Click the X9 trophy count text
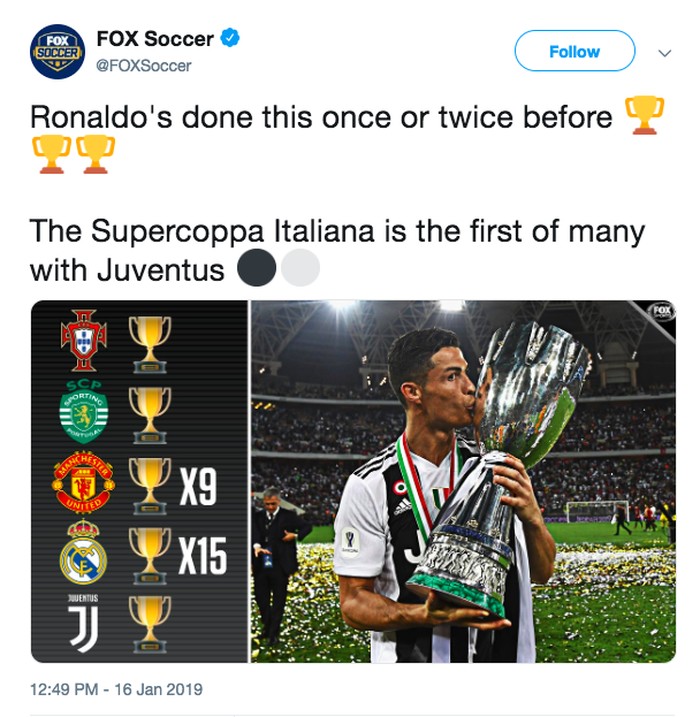The width and height of the screenshot is (700, 717). point(201,489)
